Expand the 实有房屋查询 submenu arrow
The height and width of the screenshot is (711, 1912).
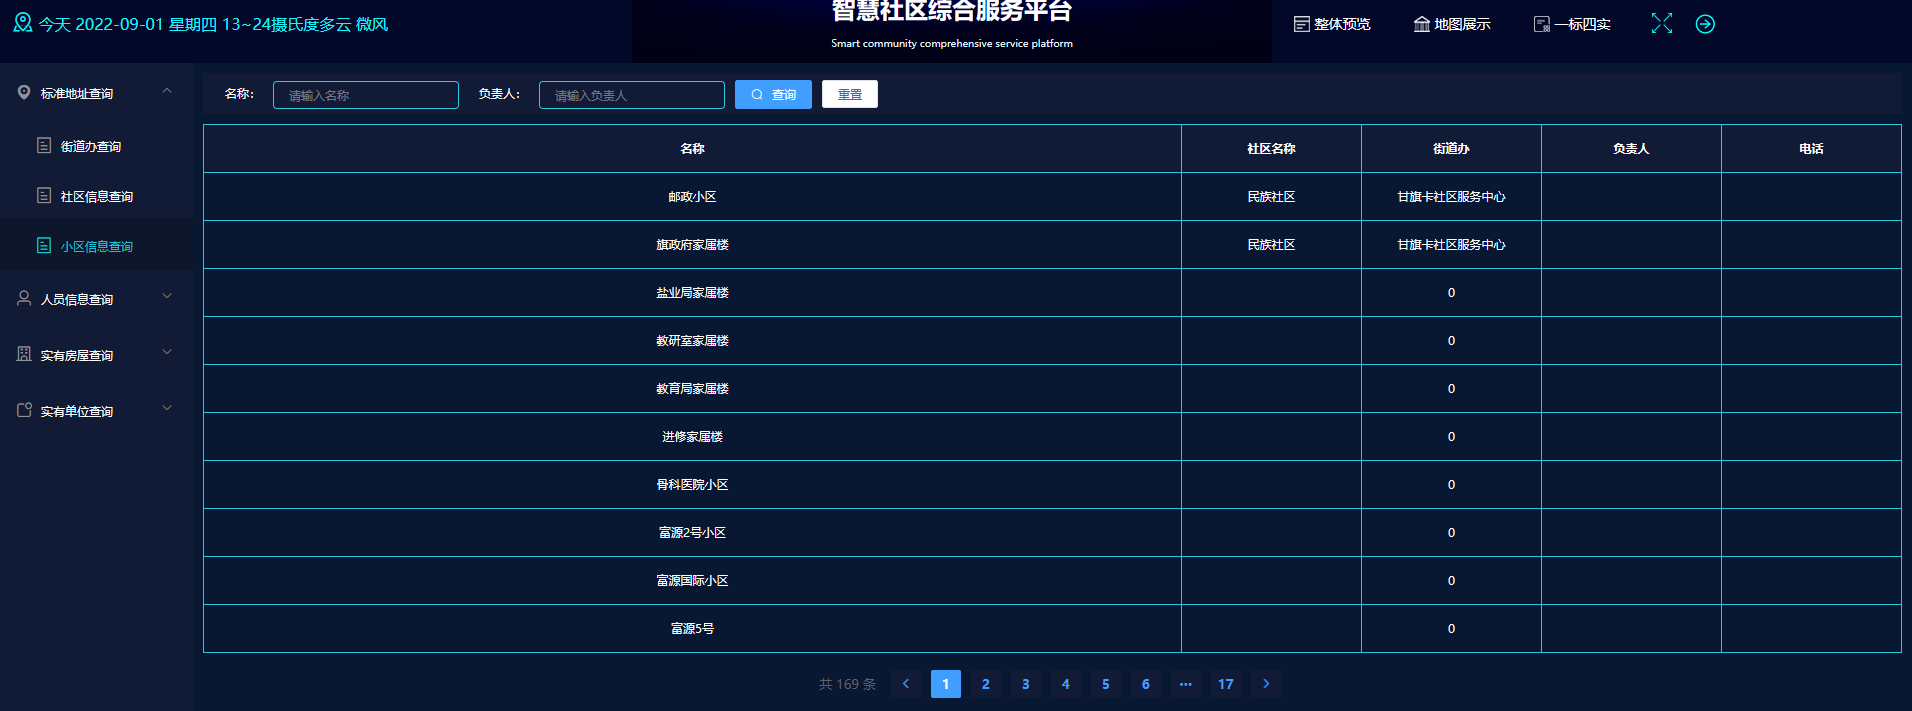click(167, 353)
